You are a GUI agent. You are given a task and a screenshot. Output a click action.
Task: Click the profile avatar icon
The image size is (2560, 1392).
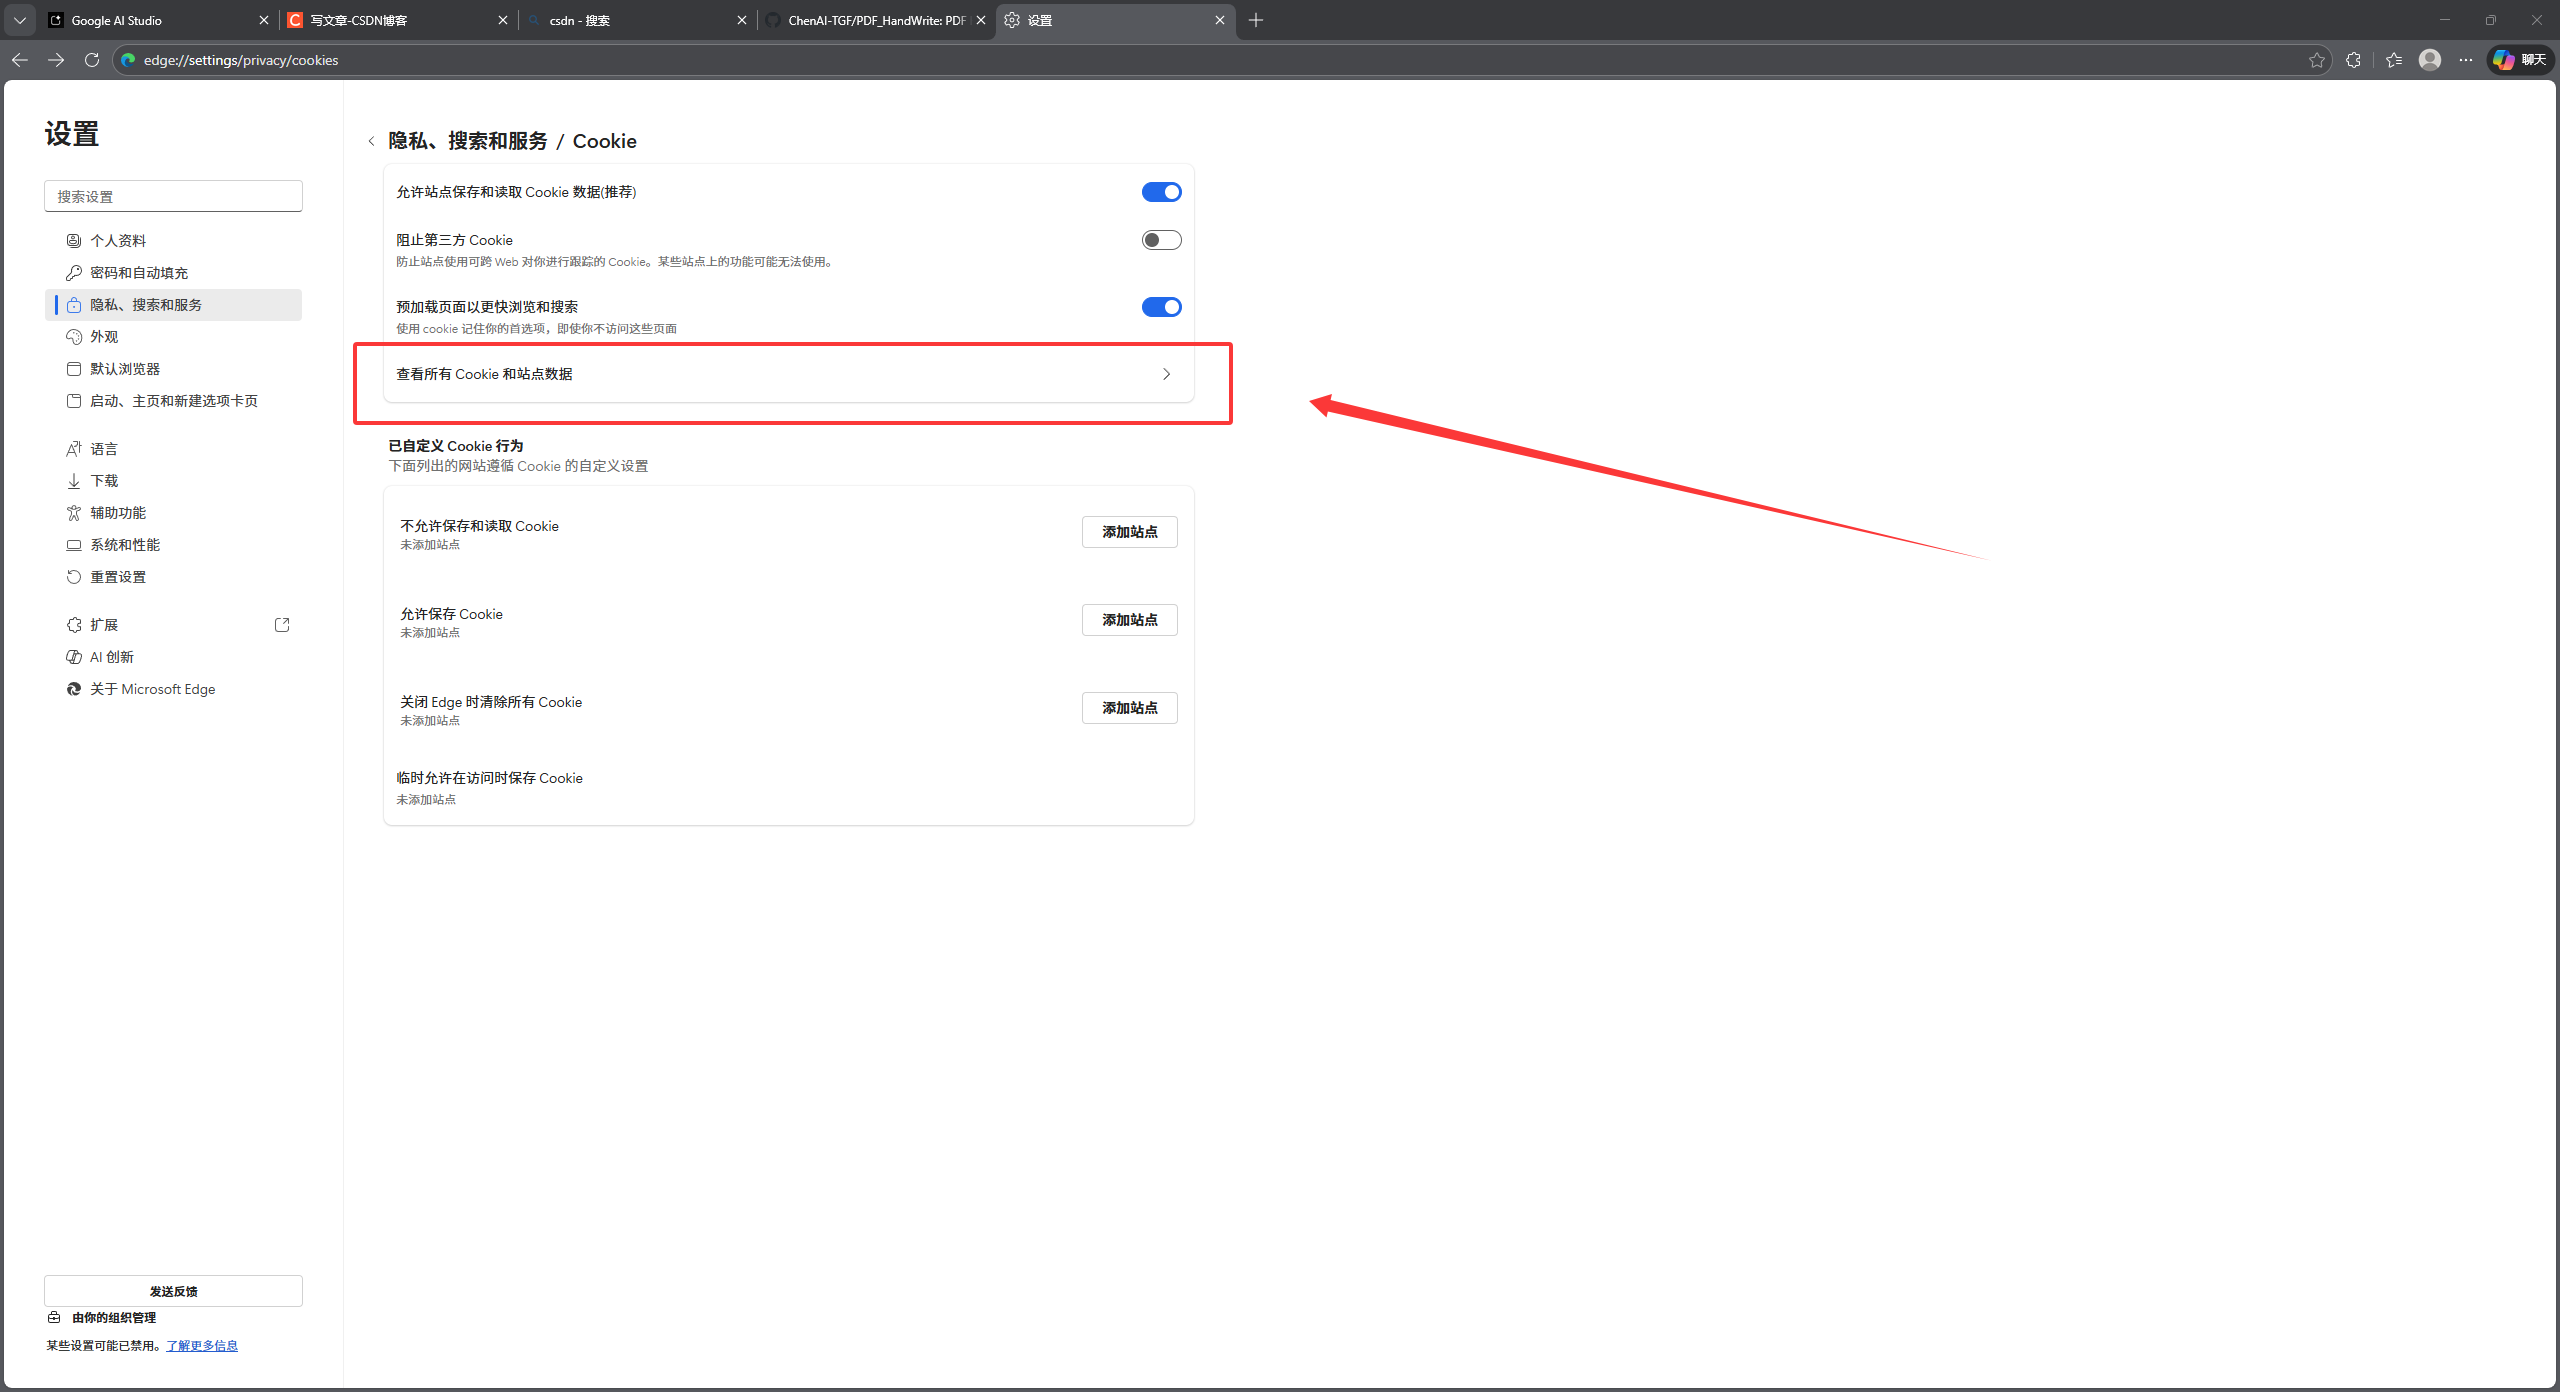[x=2429, y=60]
